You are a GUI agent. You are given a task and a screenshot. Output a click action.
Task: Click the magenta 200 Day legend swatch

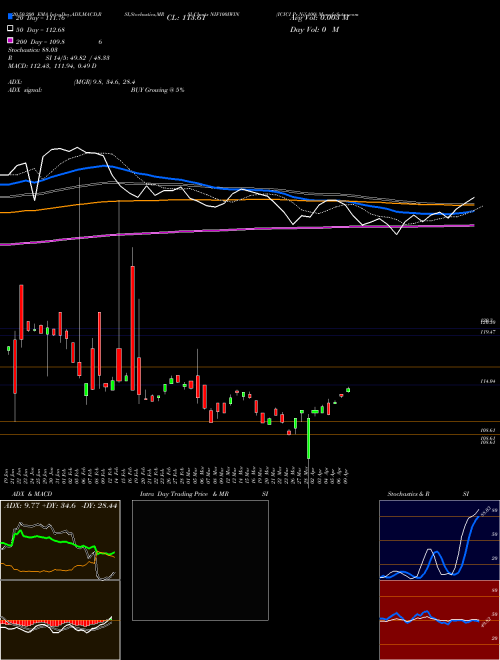point(10,41)
